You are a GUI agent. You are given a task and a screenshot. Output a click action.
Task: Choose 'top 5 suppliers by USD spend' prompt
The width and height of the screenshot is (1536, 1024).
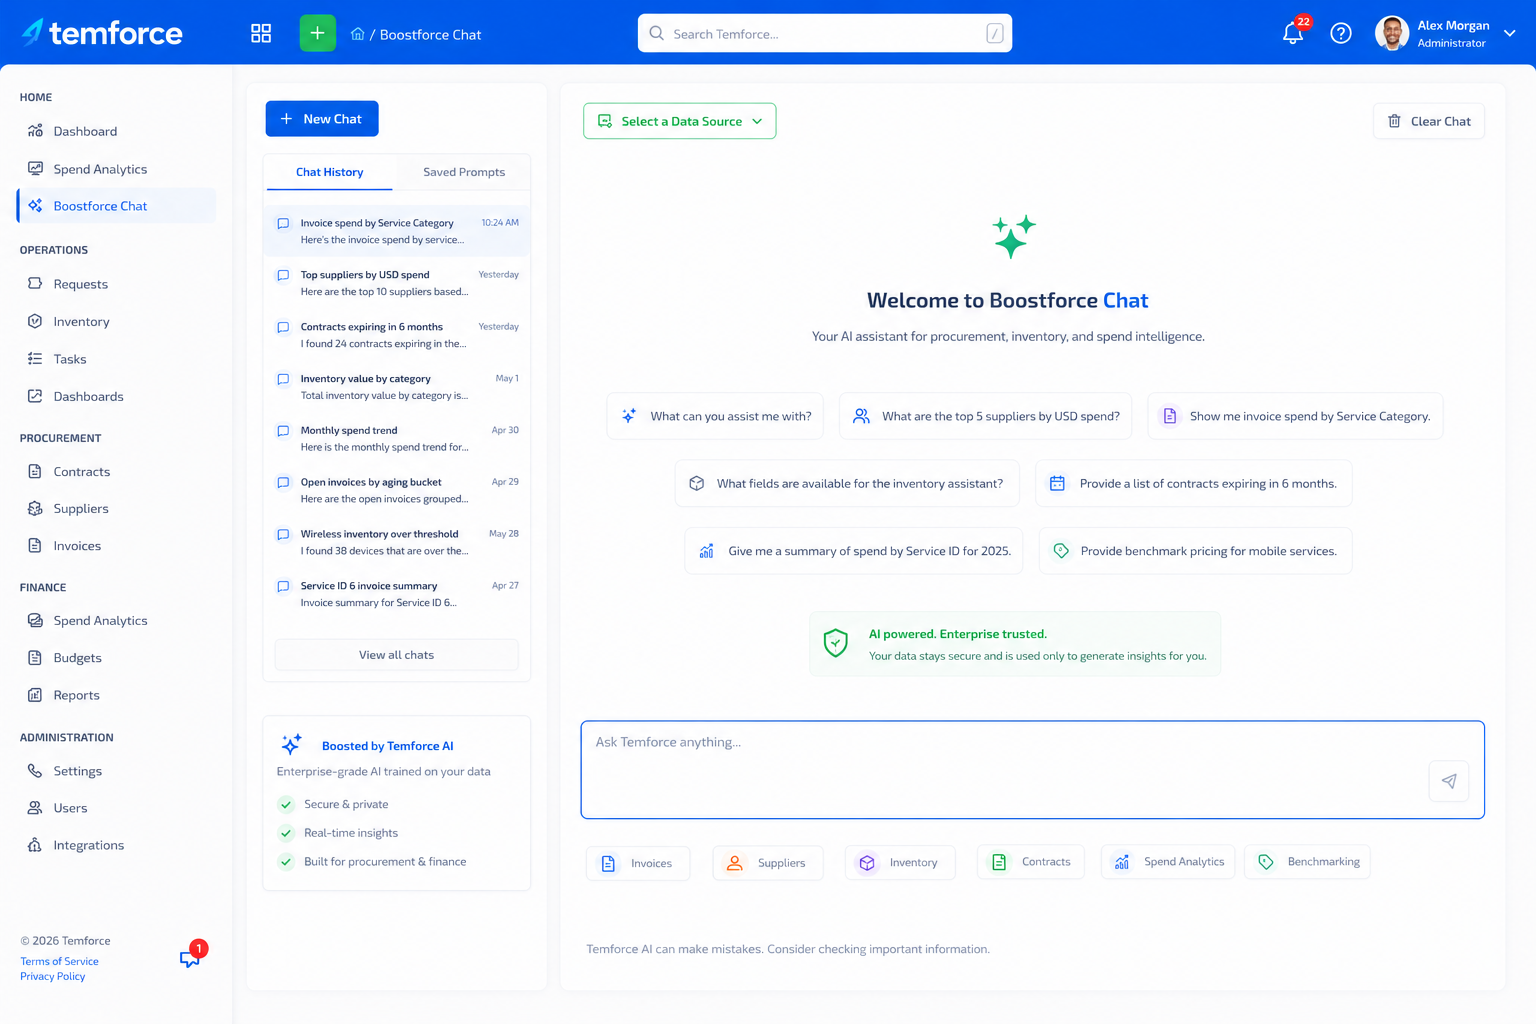point(985,416)
